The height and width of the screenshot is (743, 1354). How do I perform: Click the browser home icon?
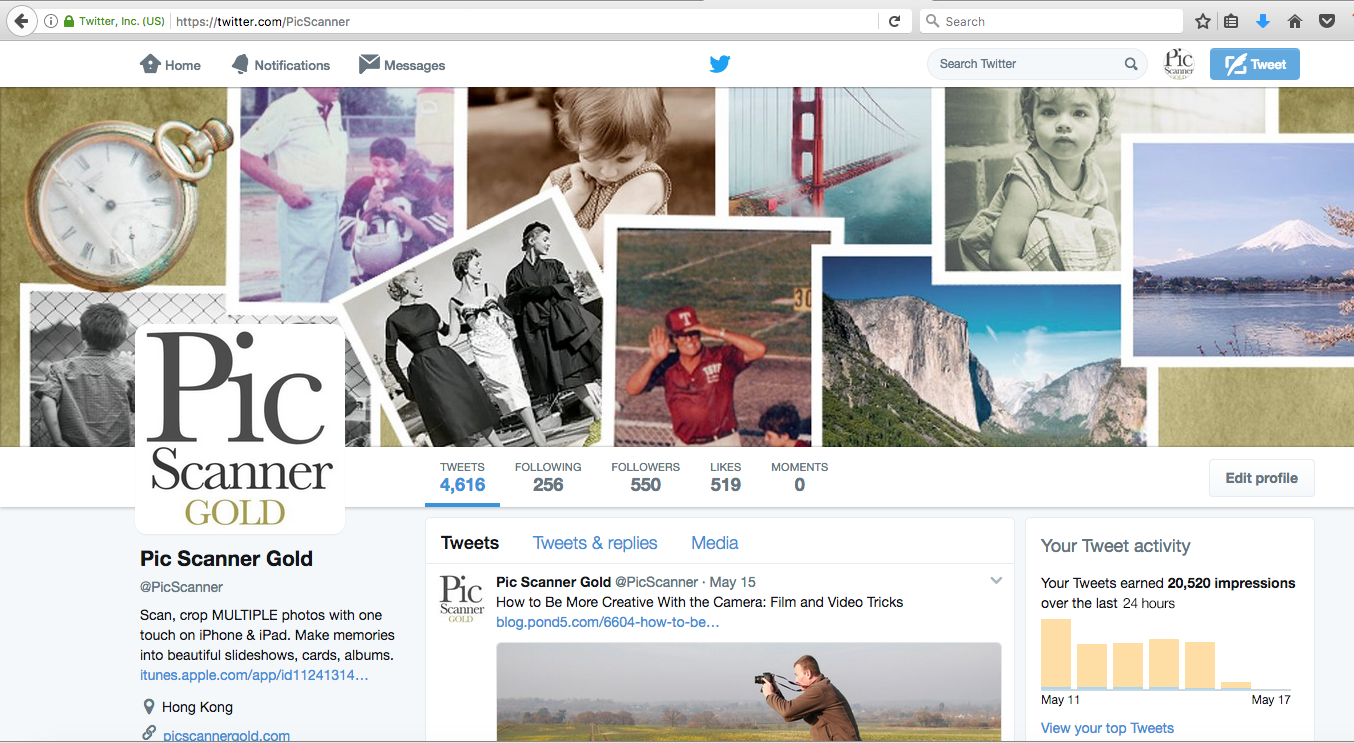click(1295, 21)
